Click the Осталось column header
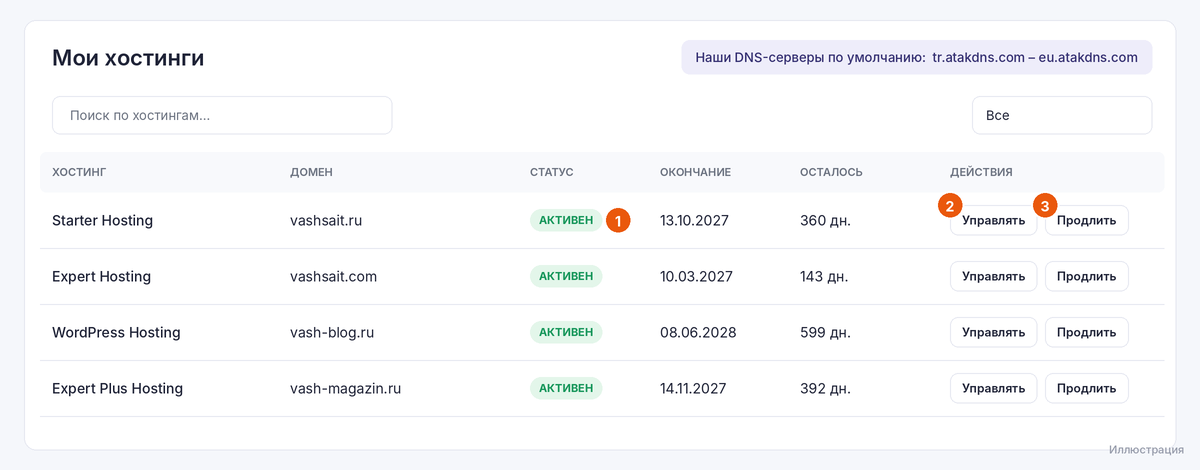The width and height of the screenshot is (1200, 470). tap(831, 172)
